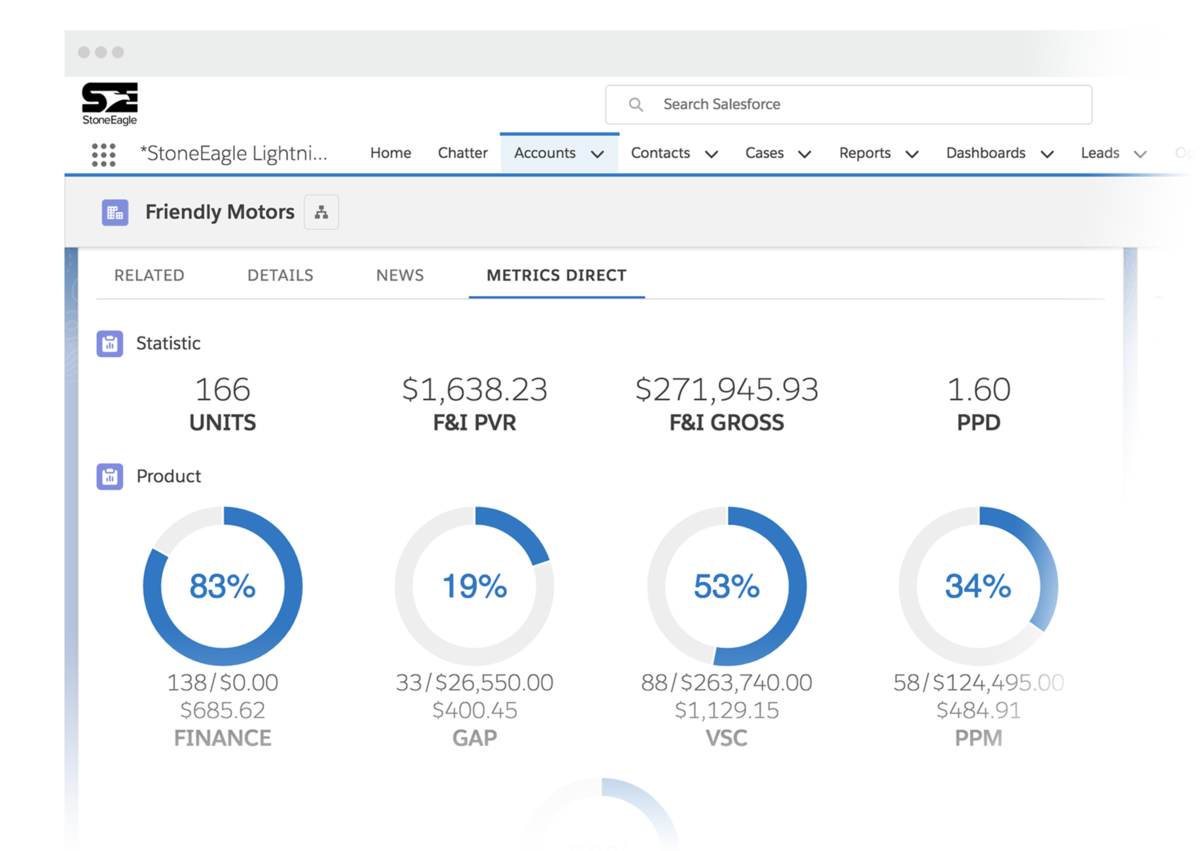The image size is (1200, 851).
Task: Click the FINANCE 83% donut chart
Action: tap(223, 586)
